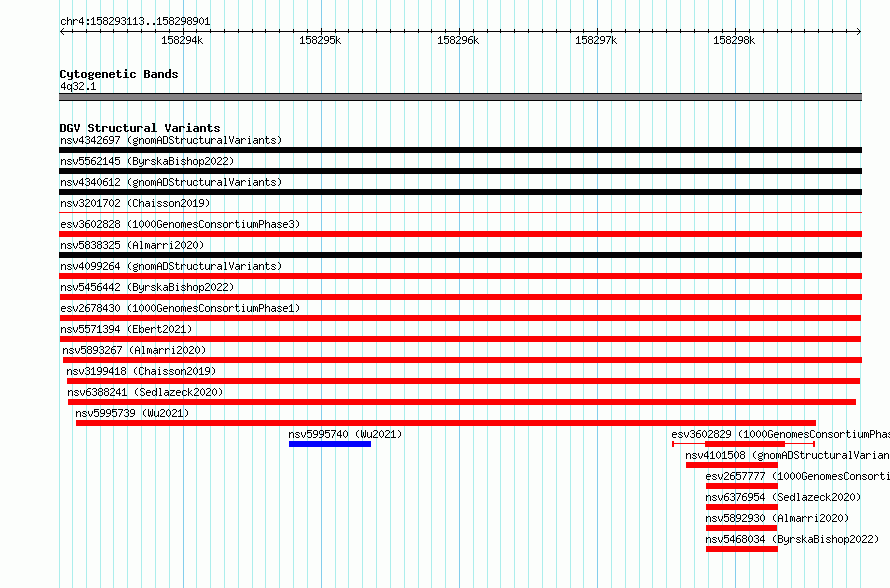890x588 pixels.
Task: Open nsv6388241 Sedlazeck2020 label
Action: click(x=145, y=392)
